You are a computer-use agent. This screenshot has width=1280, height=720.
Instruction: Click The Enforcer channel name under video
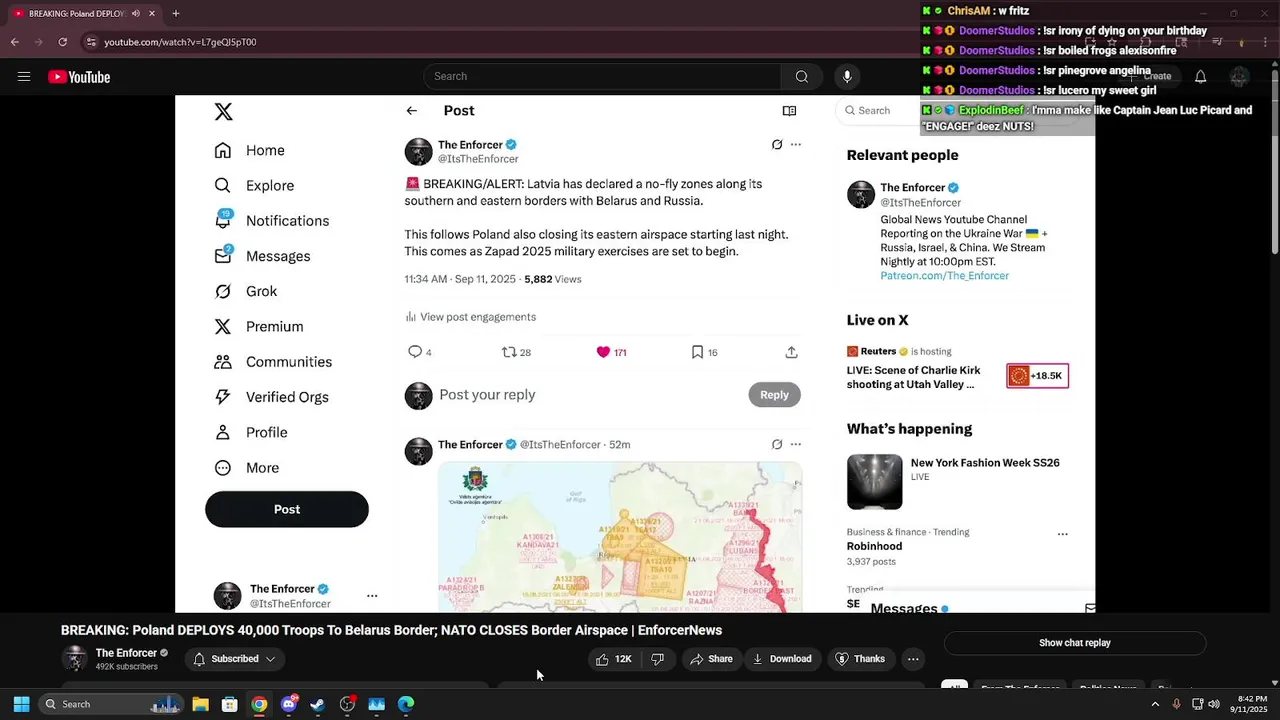[126, 653]
